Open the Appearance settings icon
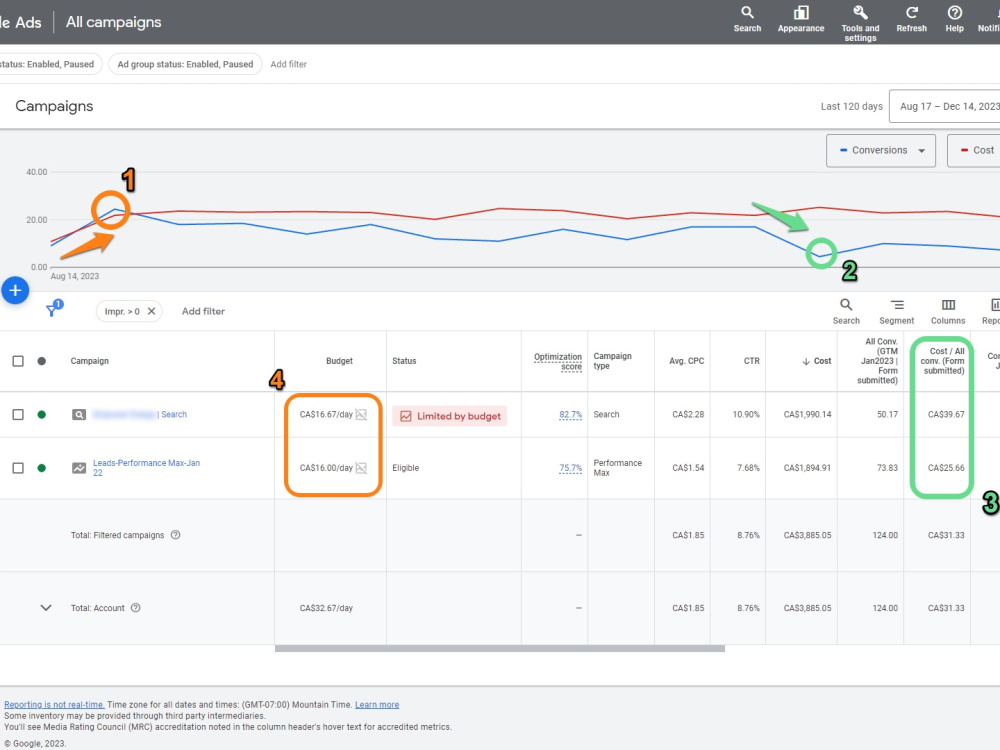The height and width of the screenshot is (750, 1000). pos(800,19)
